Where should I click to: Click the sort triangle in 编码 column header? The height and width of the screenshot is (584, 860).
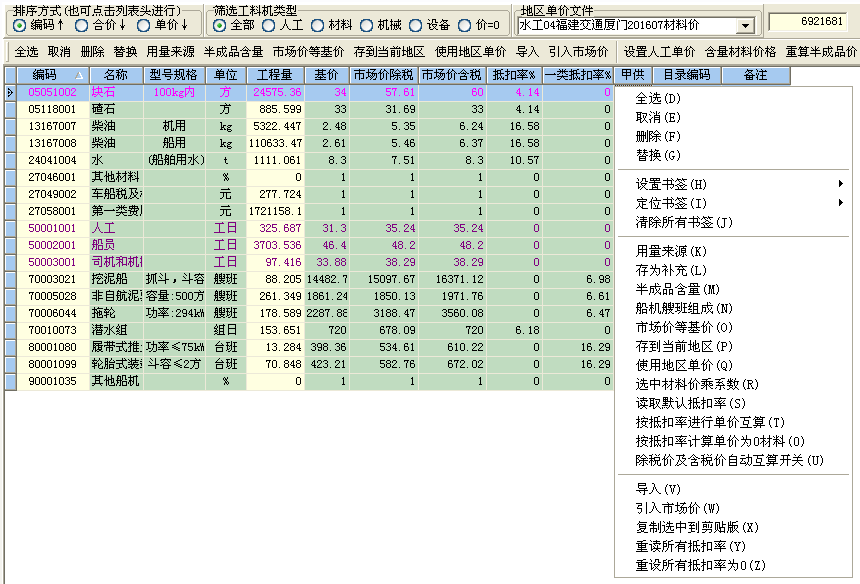pos(79,75)
